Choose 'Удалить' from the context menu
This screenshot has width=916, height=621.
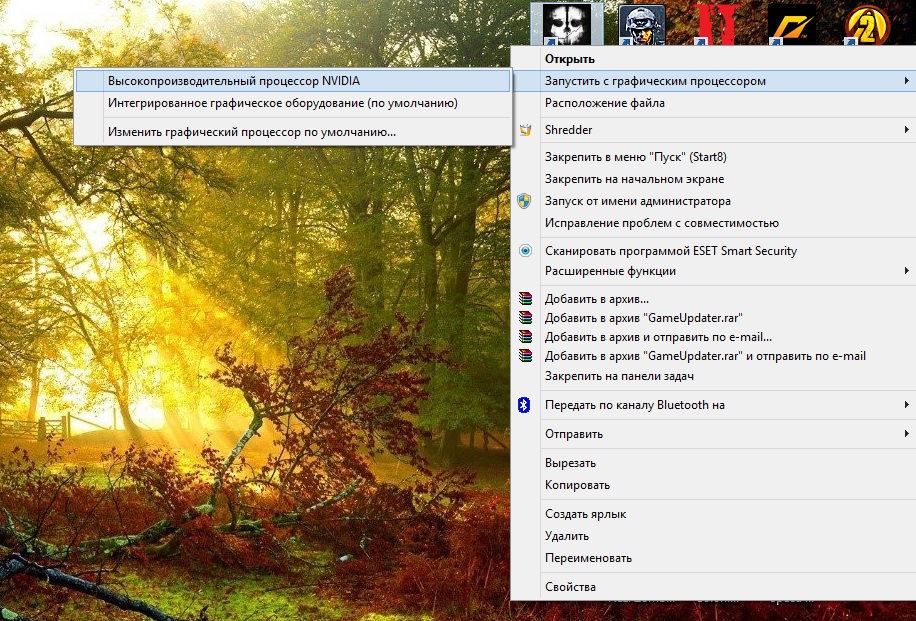click(713, 536)
